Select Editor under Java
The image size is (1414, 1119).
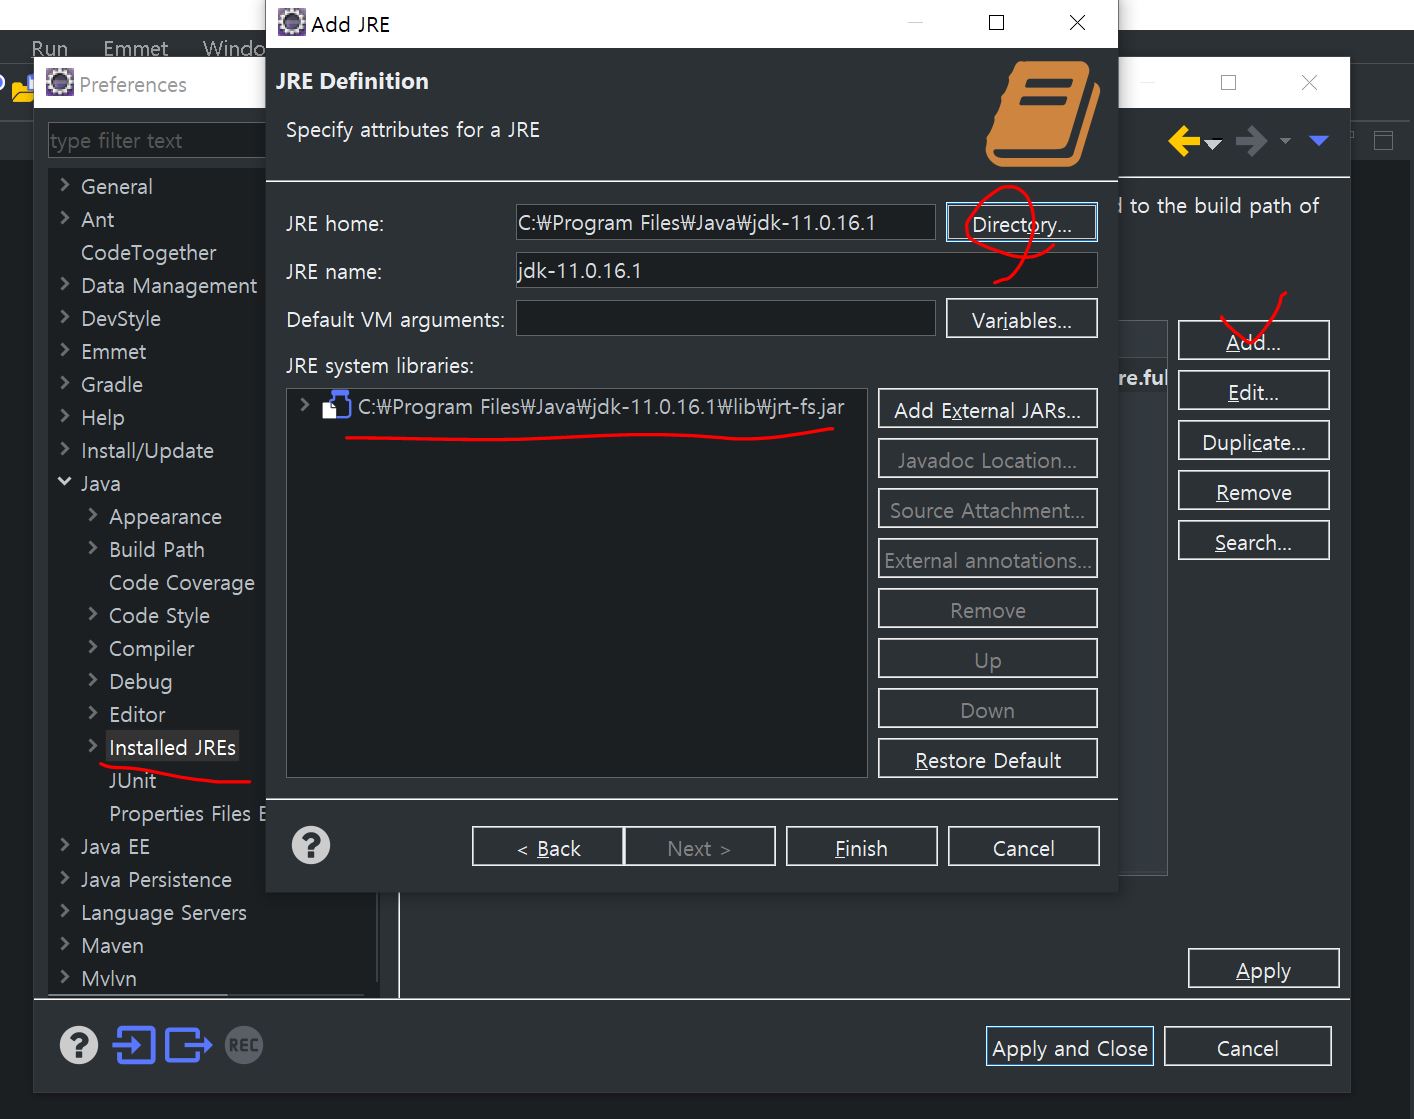pos(137,714)
